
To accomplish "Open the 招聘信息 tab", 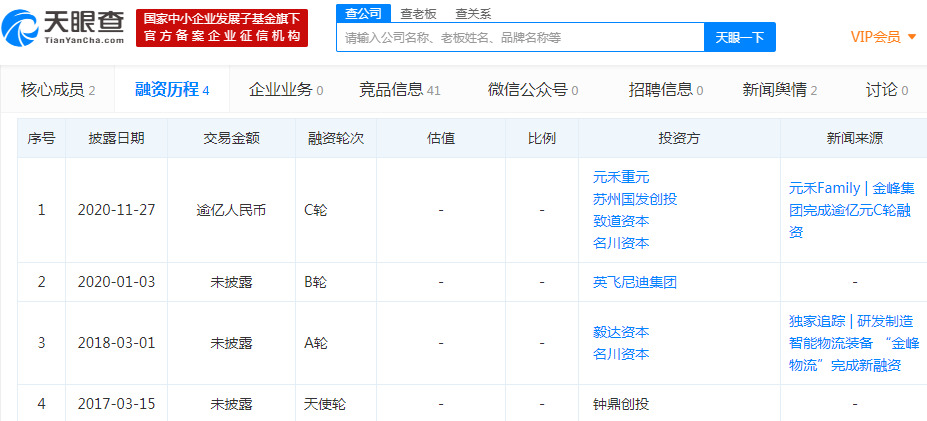I will coord(666,90).
